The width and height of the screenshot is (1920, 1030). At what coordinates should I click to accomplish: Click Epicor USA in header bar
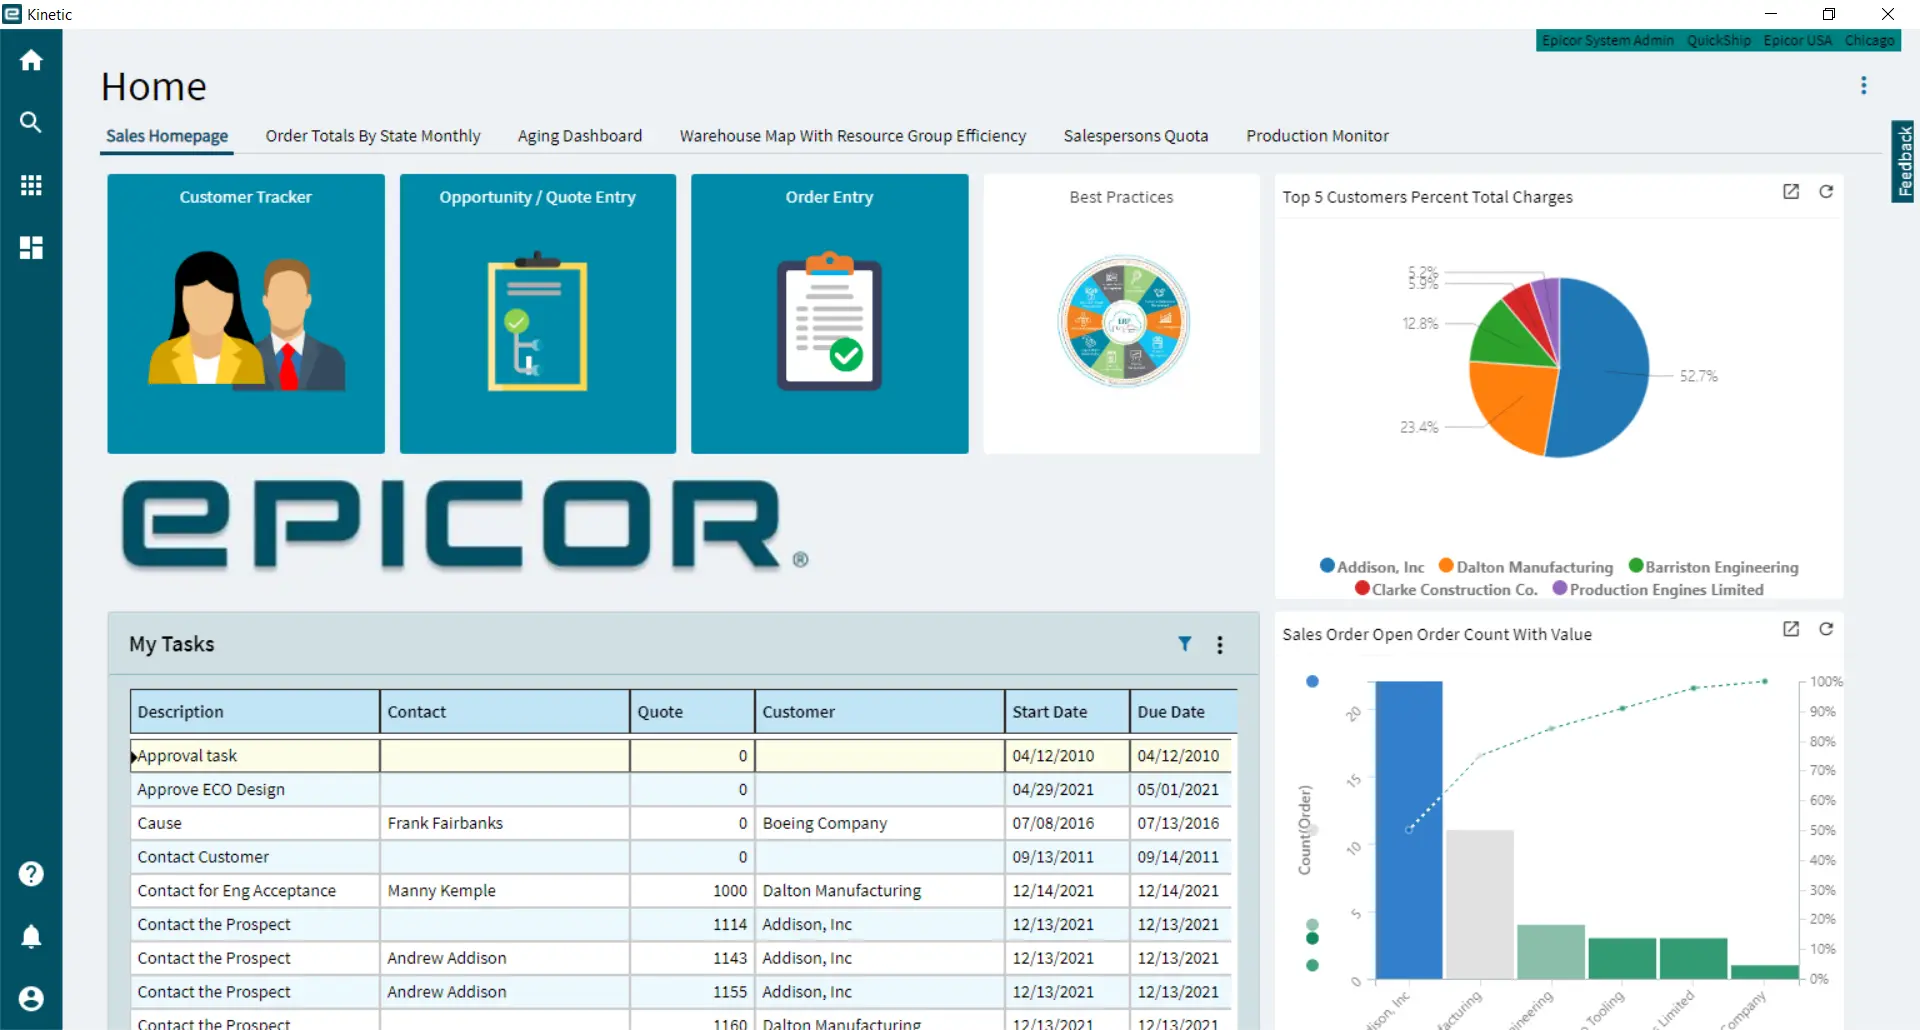click(1797, 41)
